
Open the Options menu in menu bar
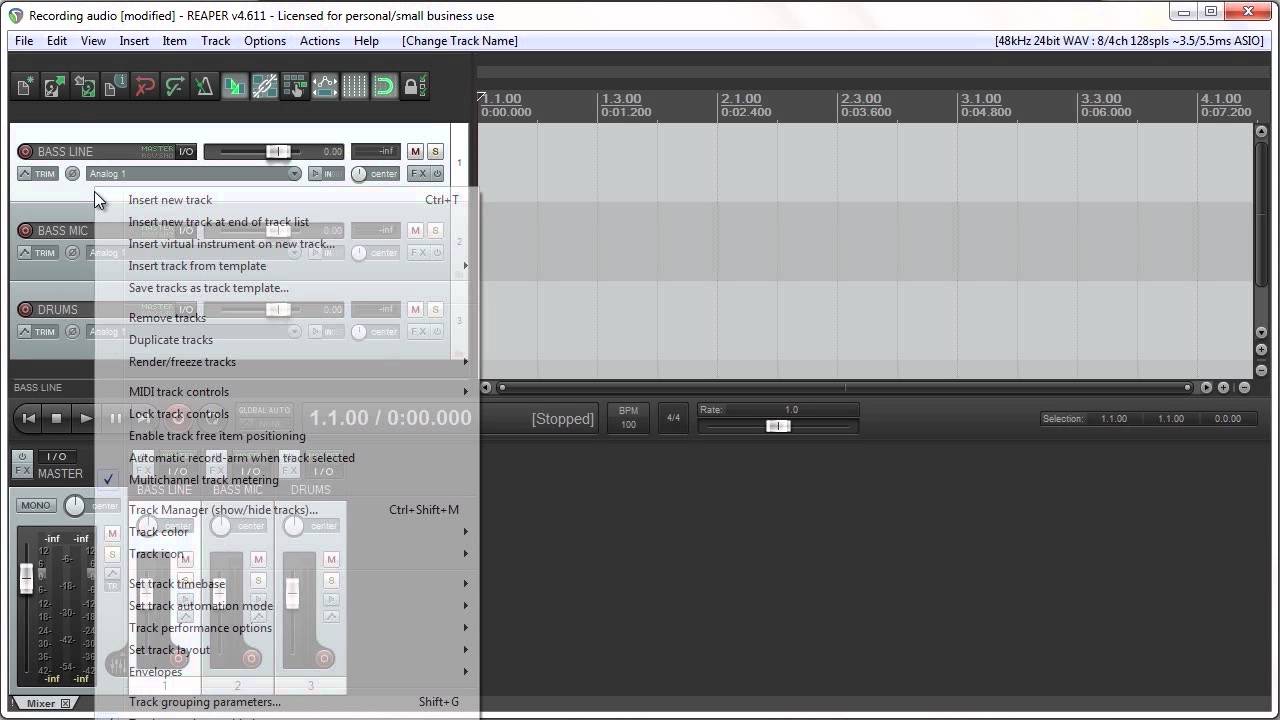[265, 41]
